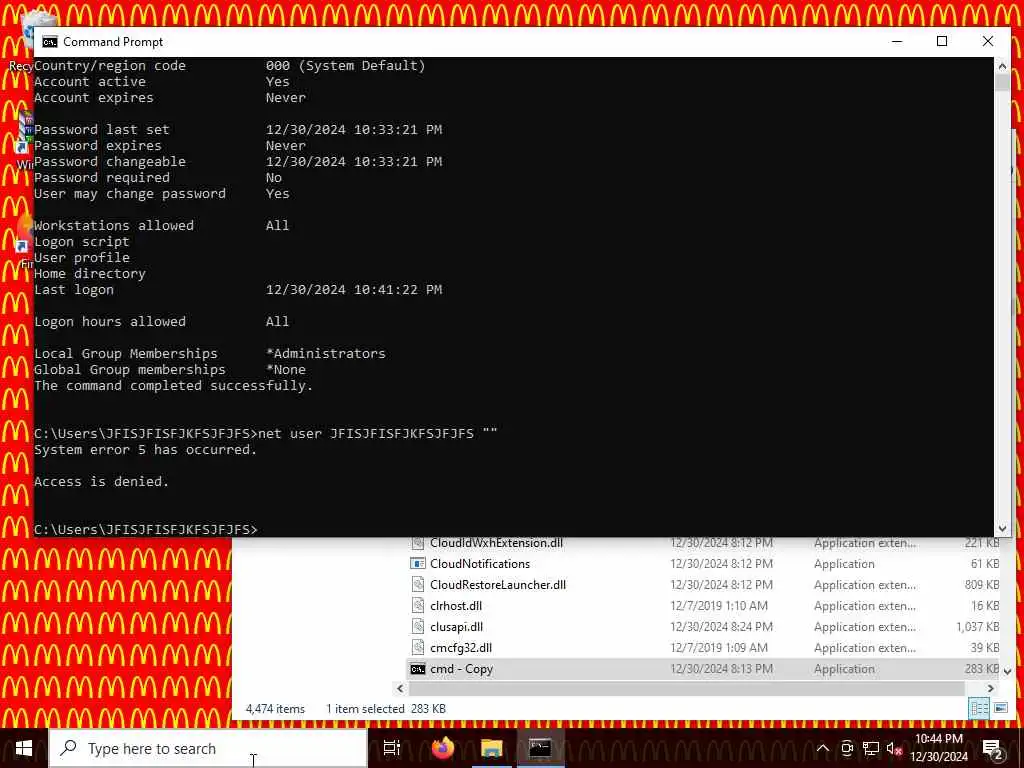Select the clusapi.dll file icon
Image resolution: width=1024 pixels, height=768 pixels.
click(418, 626)
